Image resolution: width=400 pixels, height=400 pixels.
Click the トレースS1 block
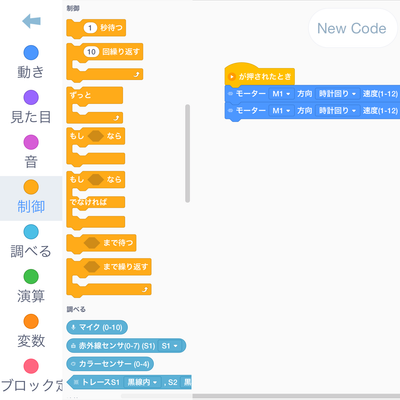(x=129, y=382)
